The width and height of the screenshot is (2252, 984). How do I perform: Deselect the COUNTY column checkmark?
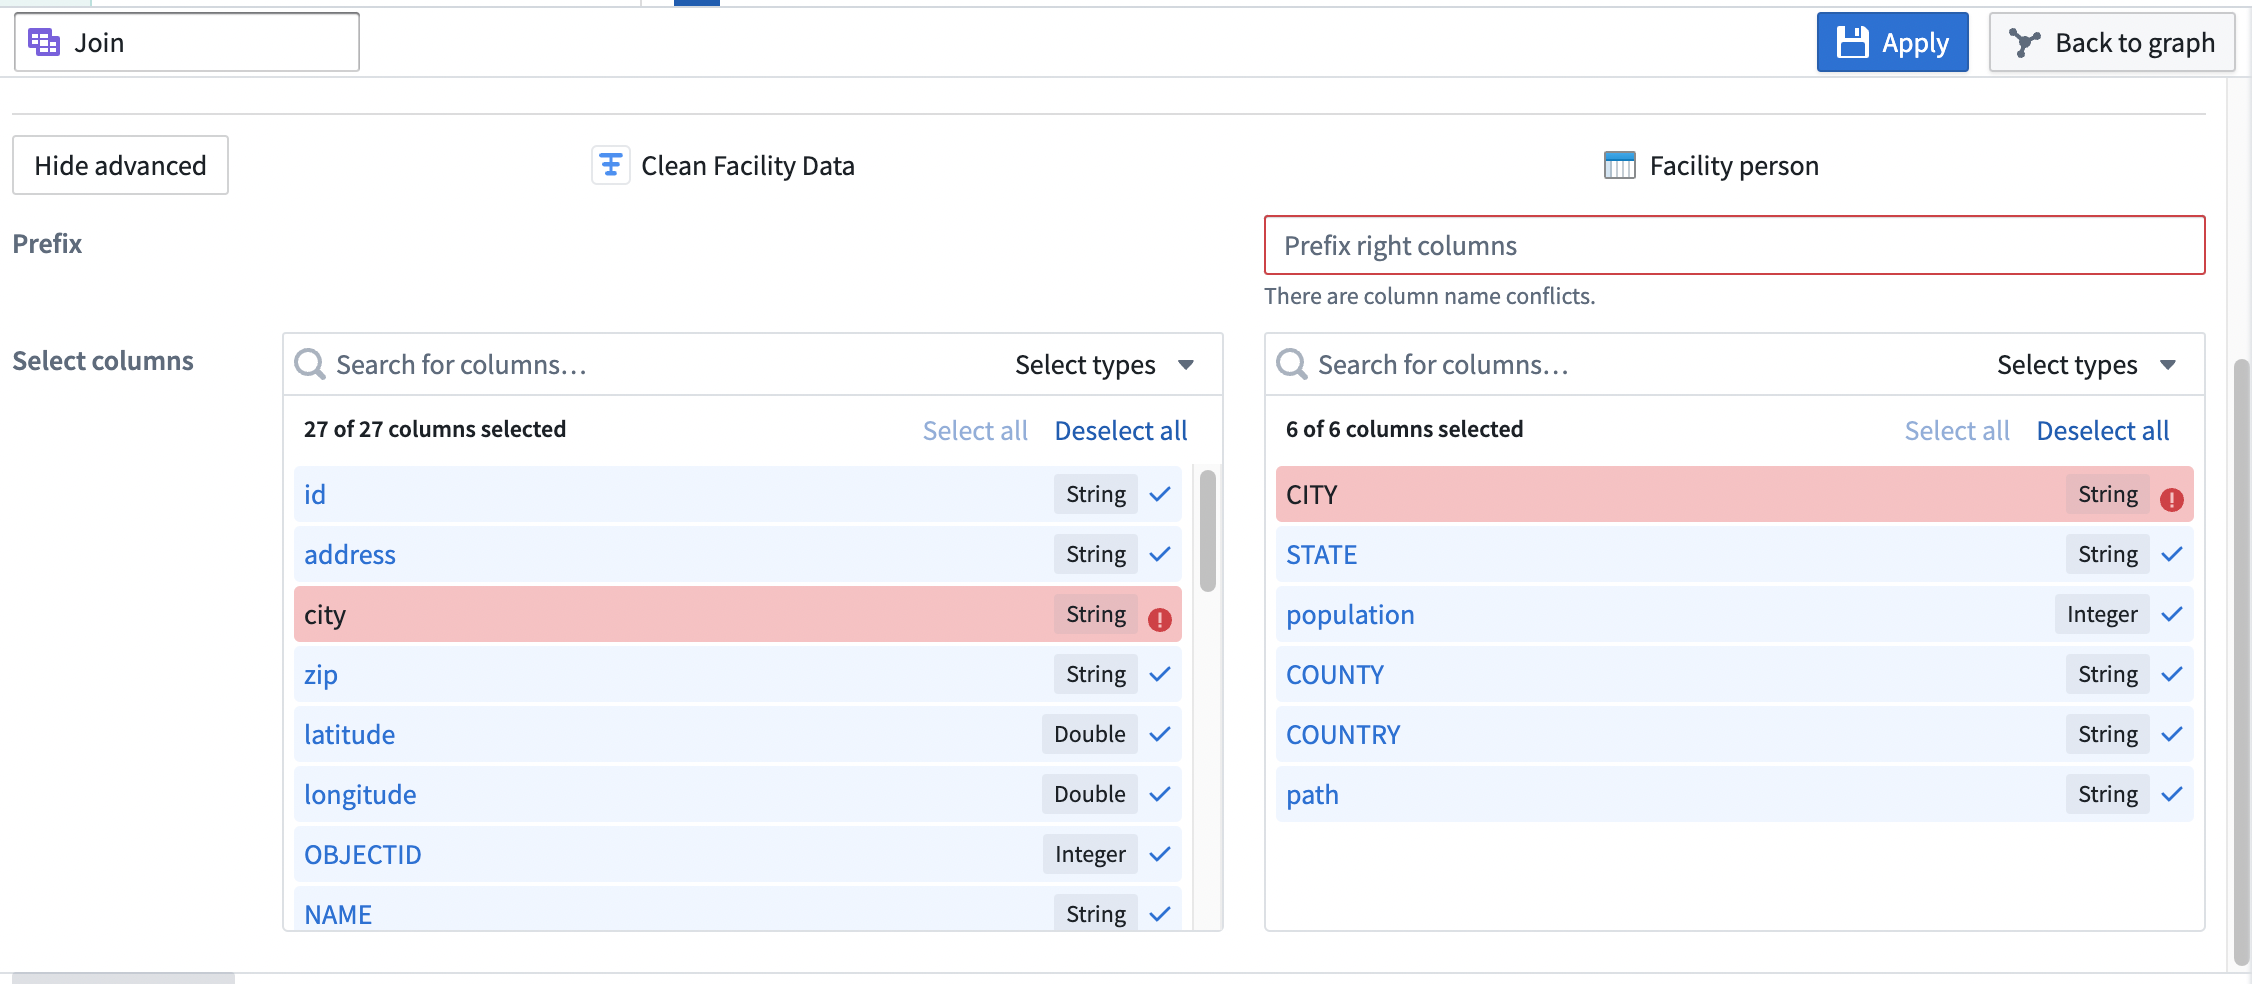[x=2172, y=674]
